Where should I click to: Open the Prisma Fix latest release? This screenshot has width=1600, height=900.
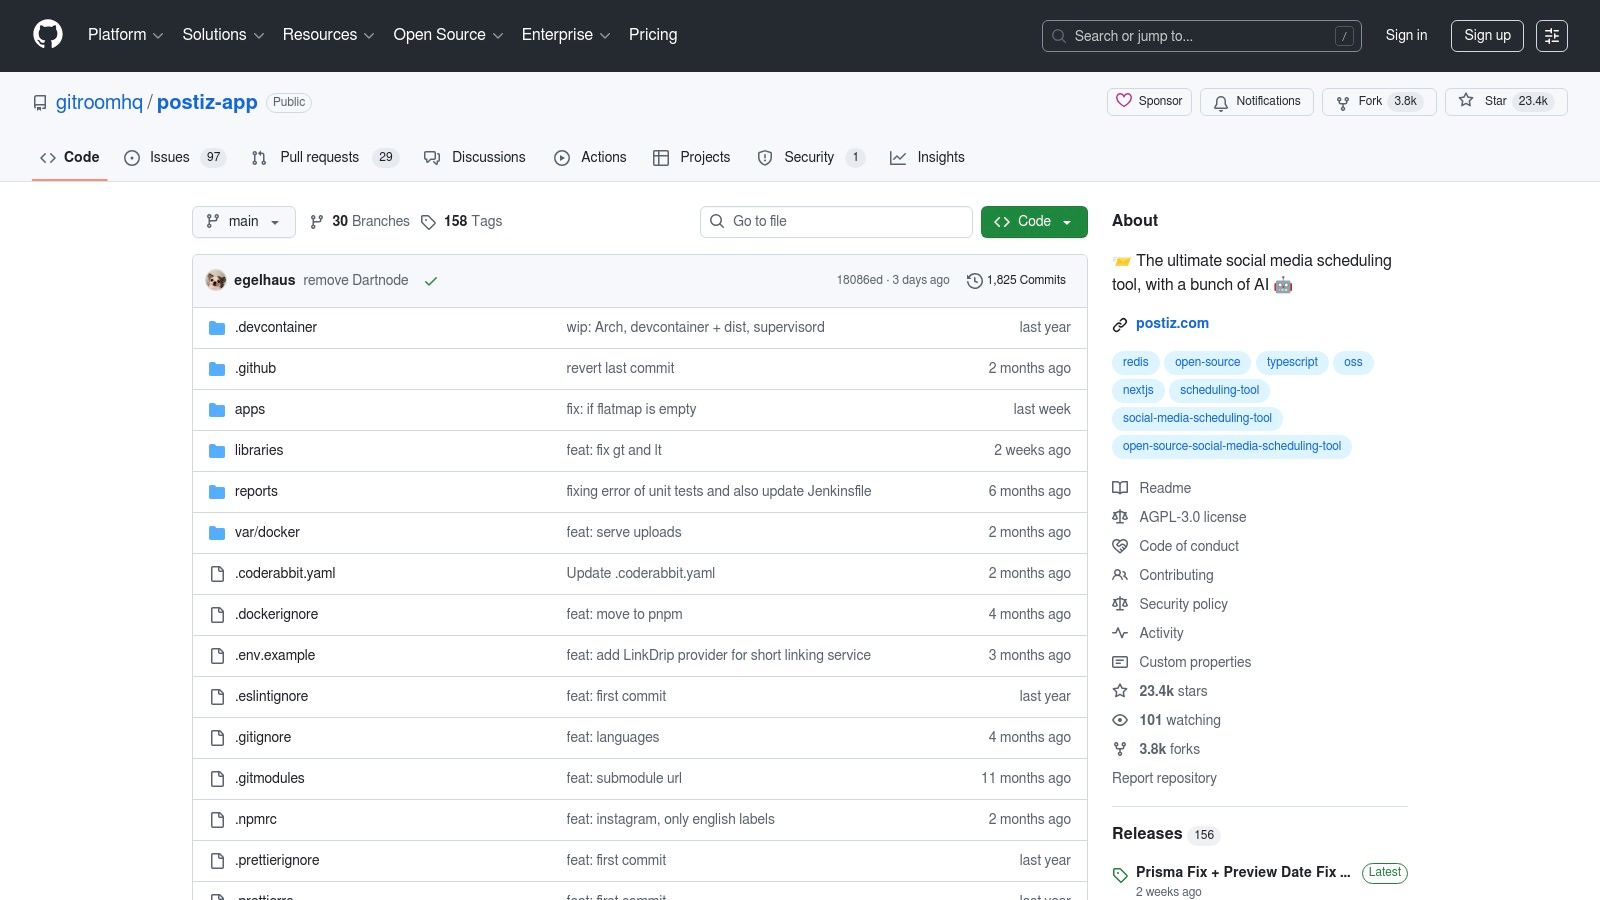point(1243,872)
